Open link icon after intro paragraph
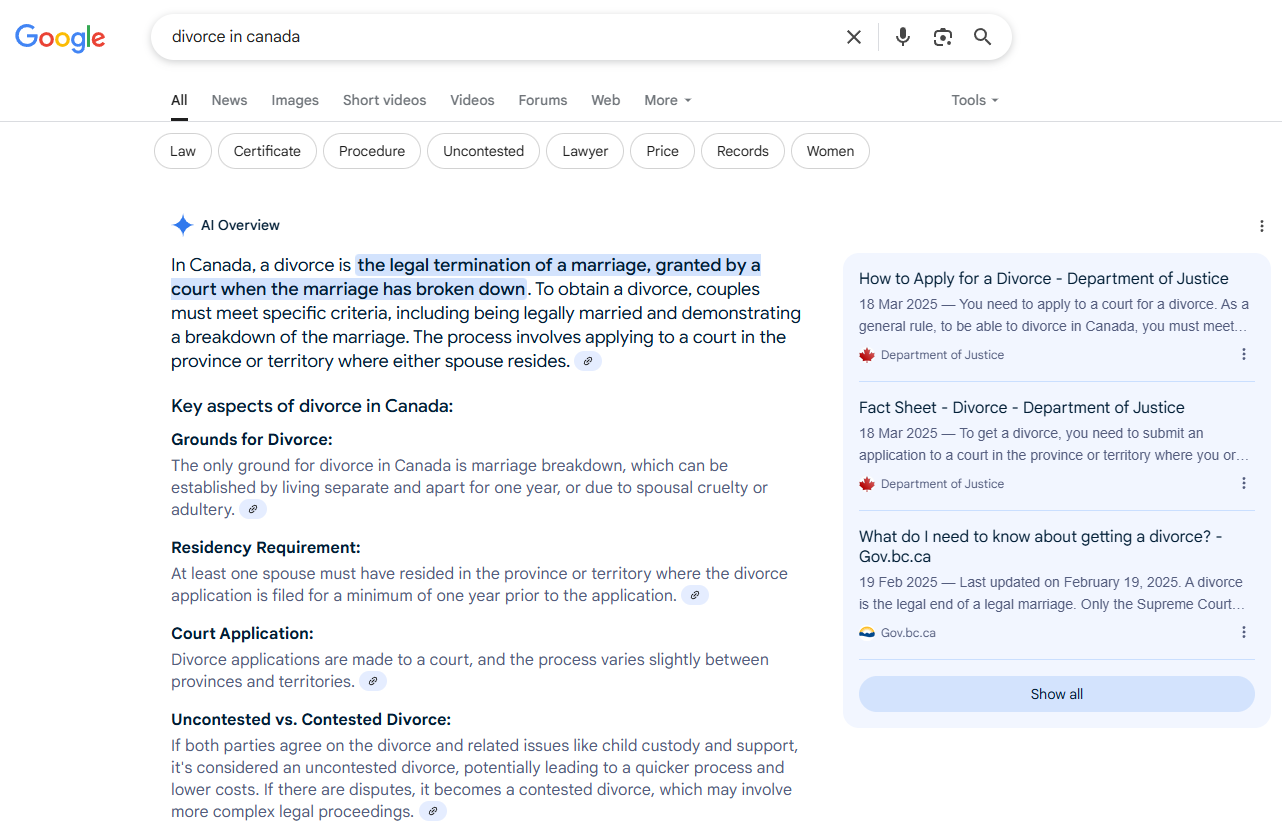The width and height of the screenshot is (1282, 826). pyautogui.click(x=588, y=361)
